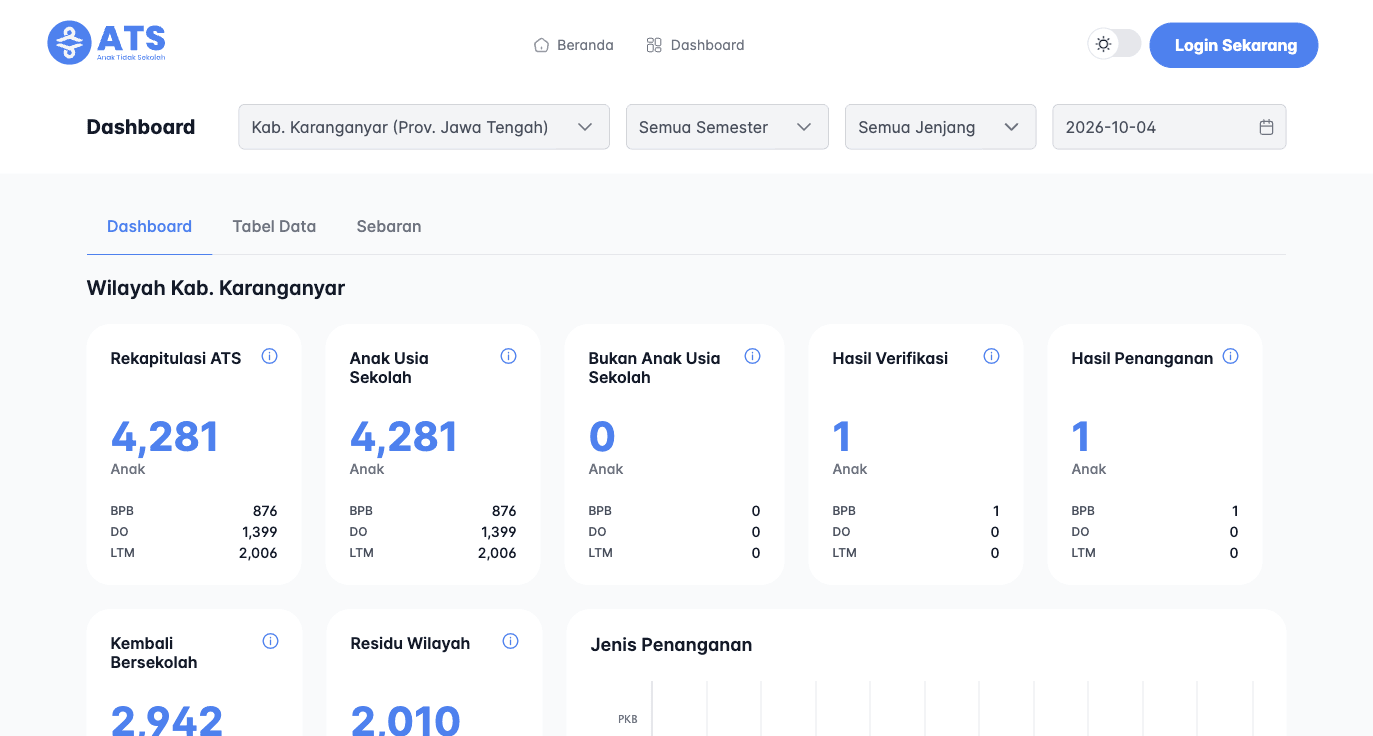The width and height of the screenshot is (1373, 736).
Task: Click the PKB label on chart axis
Action: pos(628,719)
